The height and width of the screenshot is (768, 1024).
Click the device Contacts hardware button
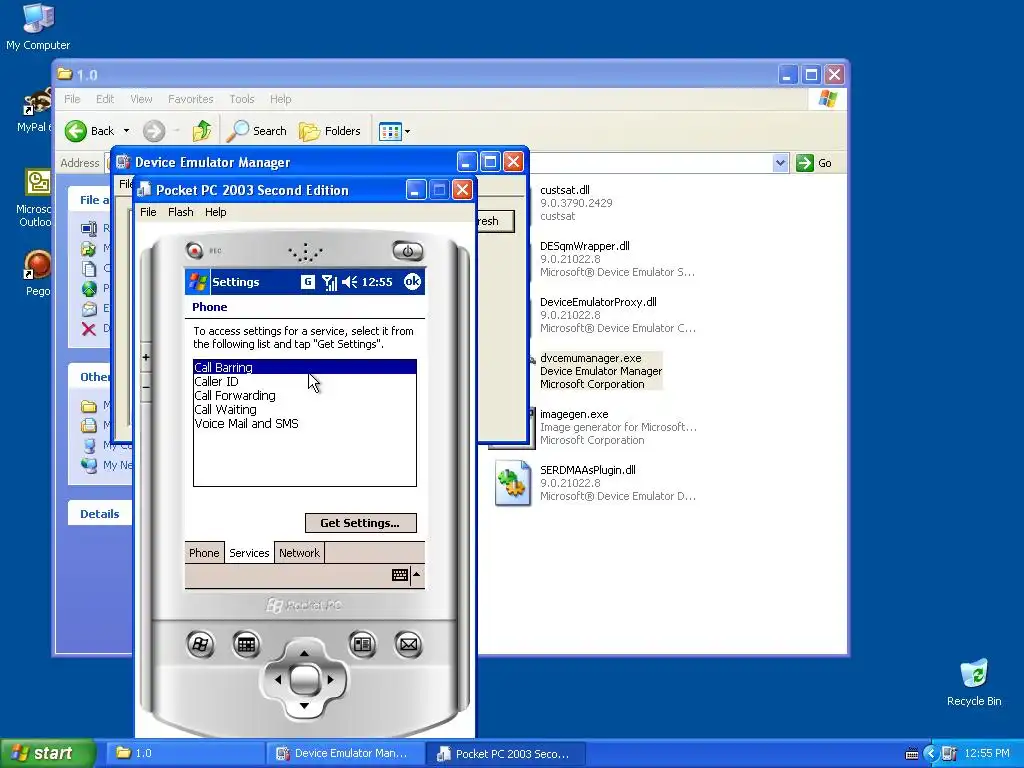pos(362,645)
